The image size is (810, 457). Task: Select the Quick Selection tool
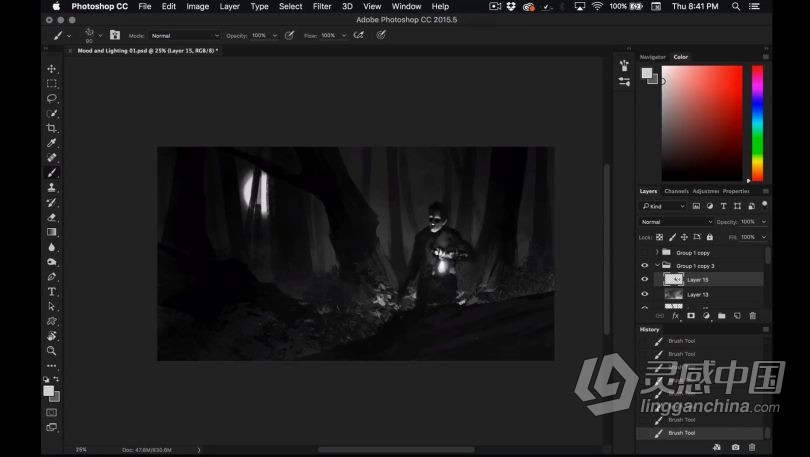pos(52,113)
